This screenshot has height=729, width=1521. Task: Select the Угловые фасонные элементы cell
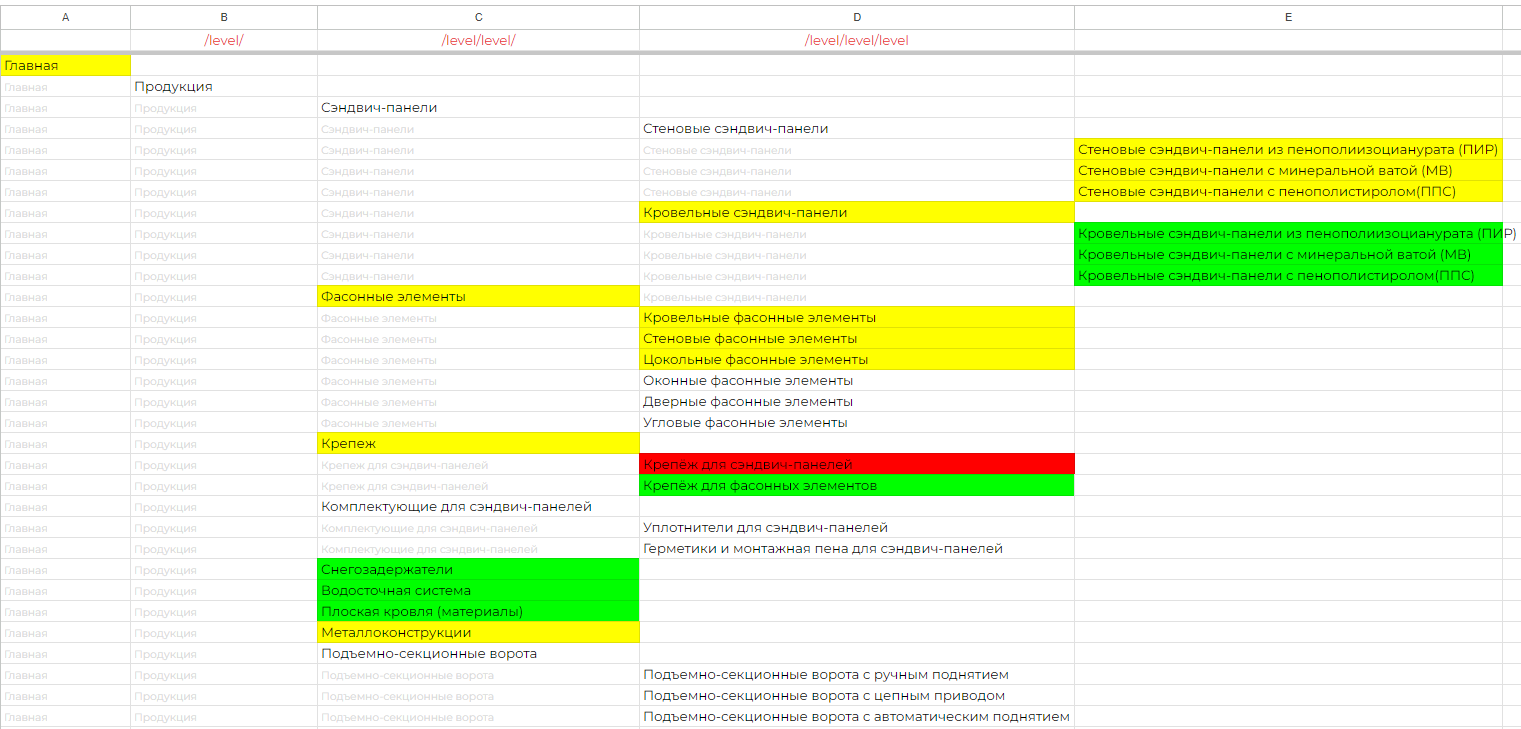[x=857, y=422]
